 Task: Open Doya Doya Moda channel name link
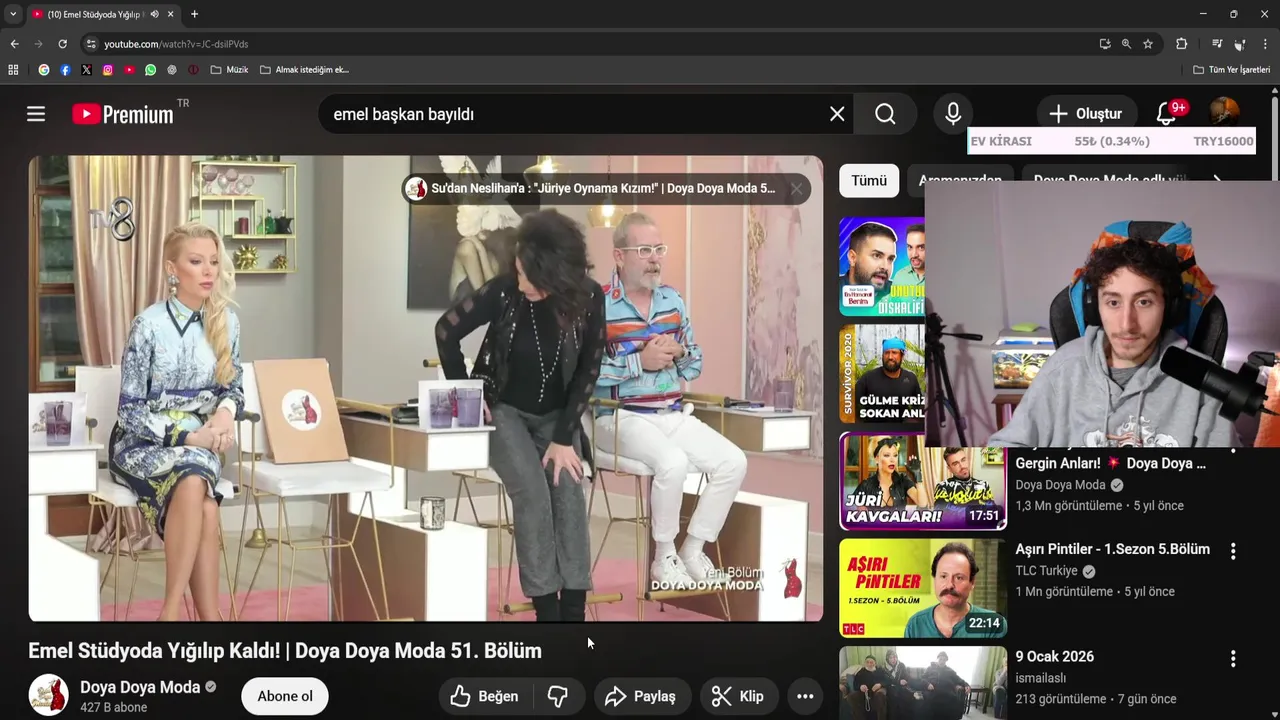tap(140, 687)
